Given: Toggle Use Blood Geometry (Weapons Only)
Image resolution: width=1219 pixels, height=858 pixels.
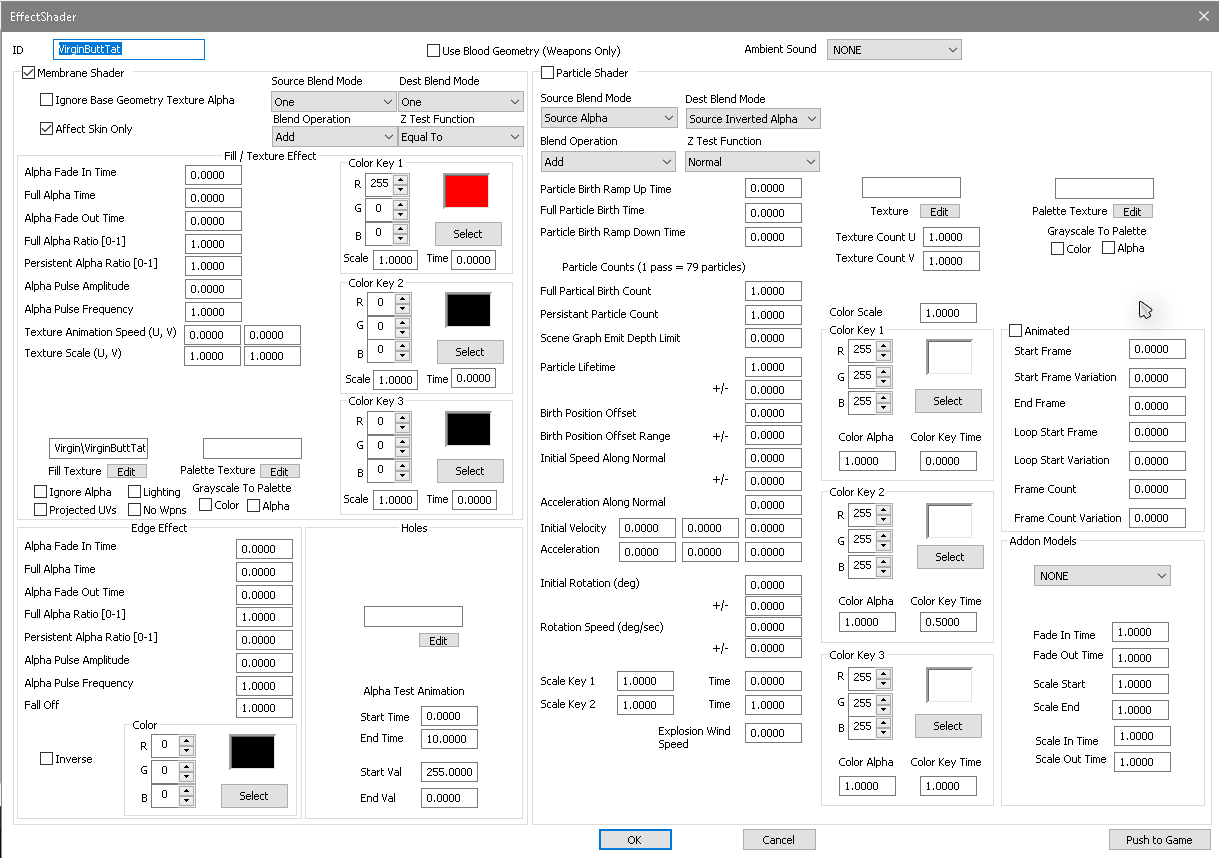Looking at the screenshot, I should 434,51.
